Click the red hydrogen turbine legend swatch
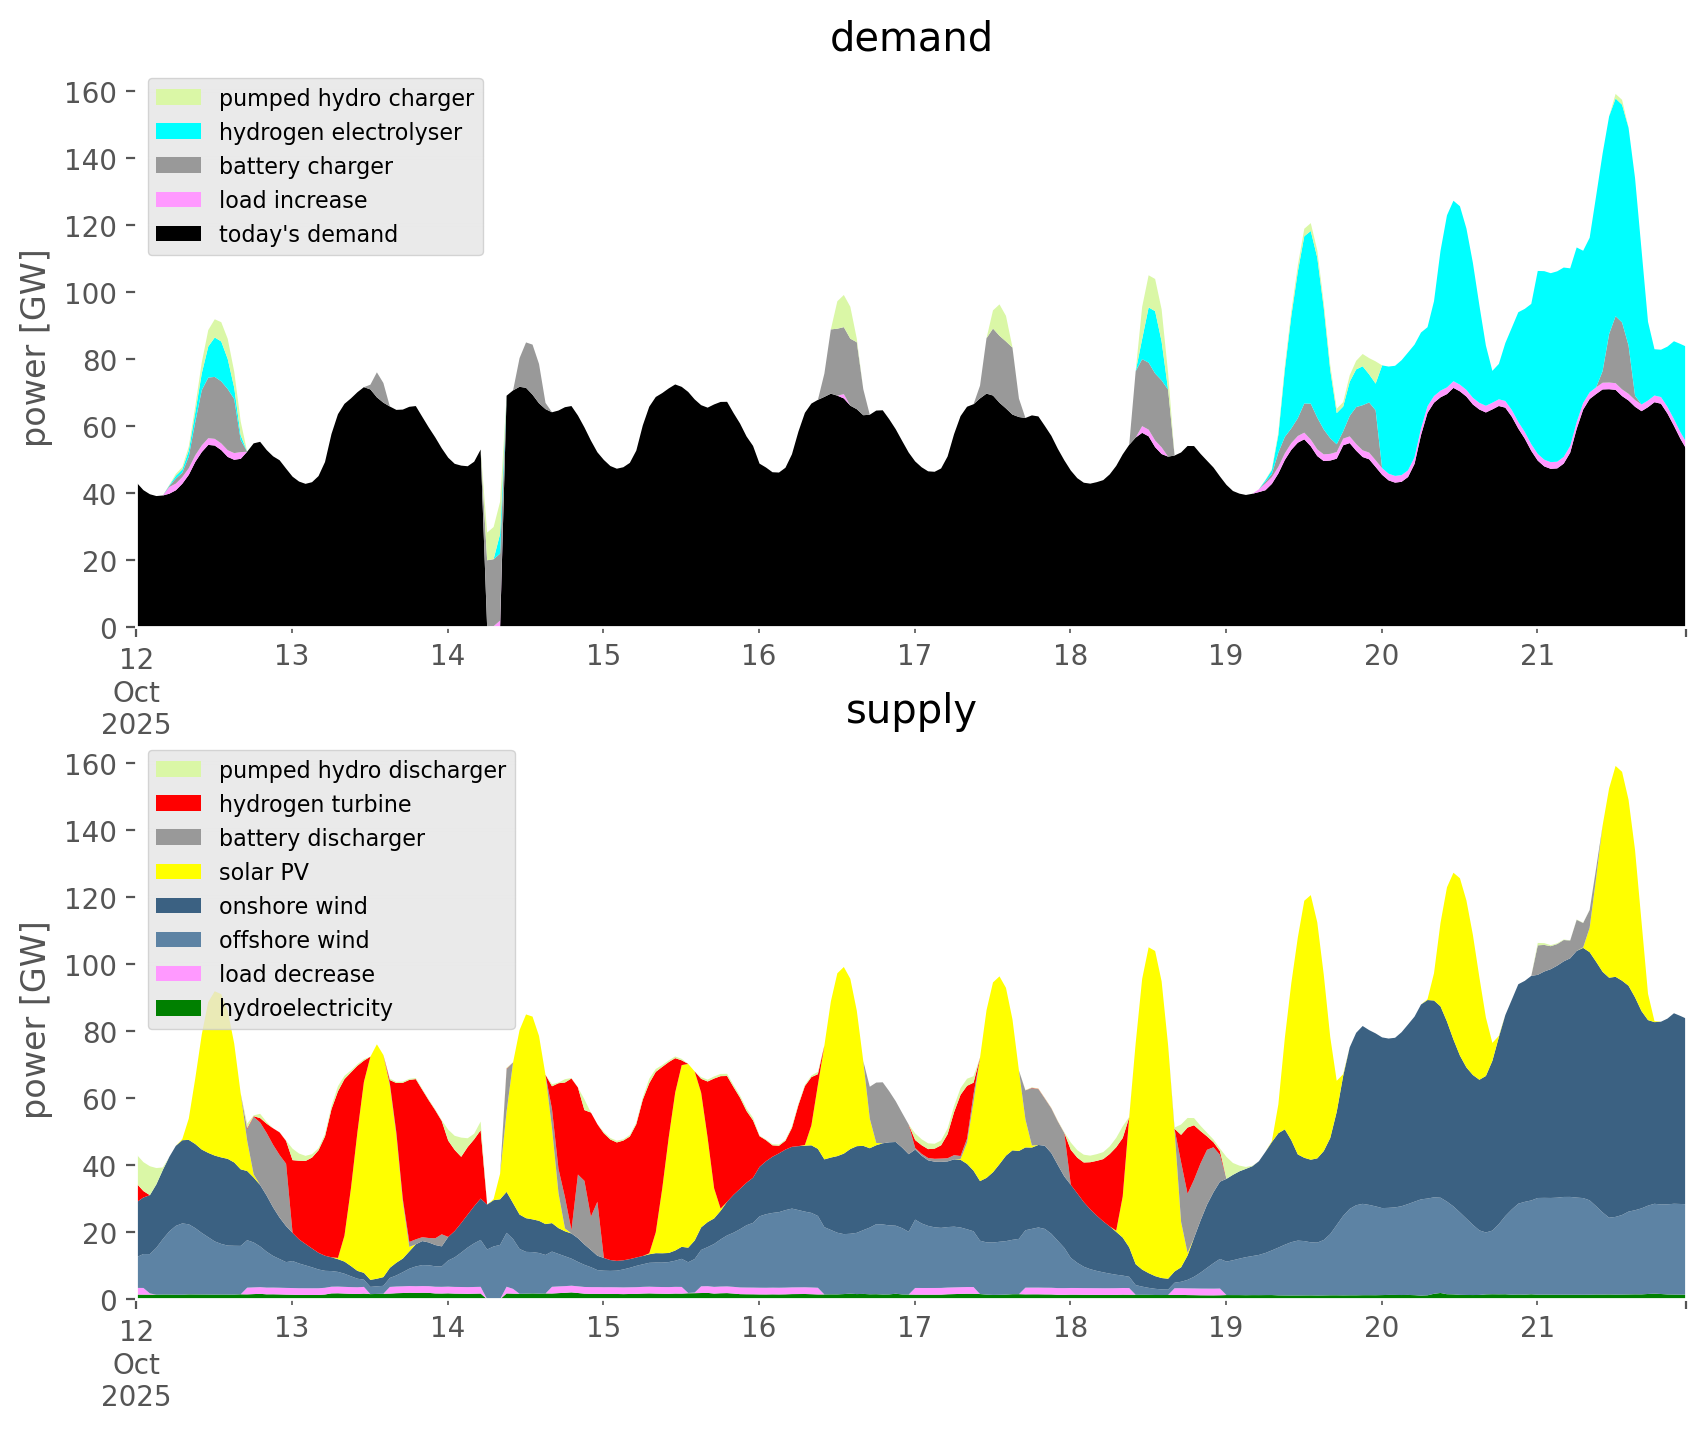Viewport: 1706px width, 1431px height. pyautogui.click(x=179, y=804)
